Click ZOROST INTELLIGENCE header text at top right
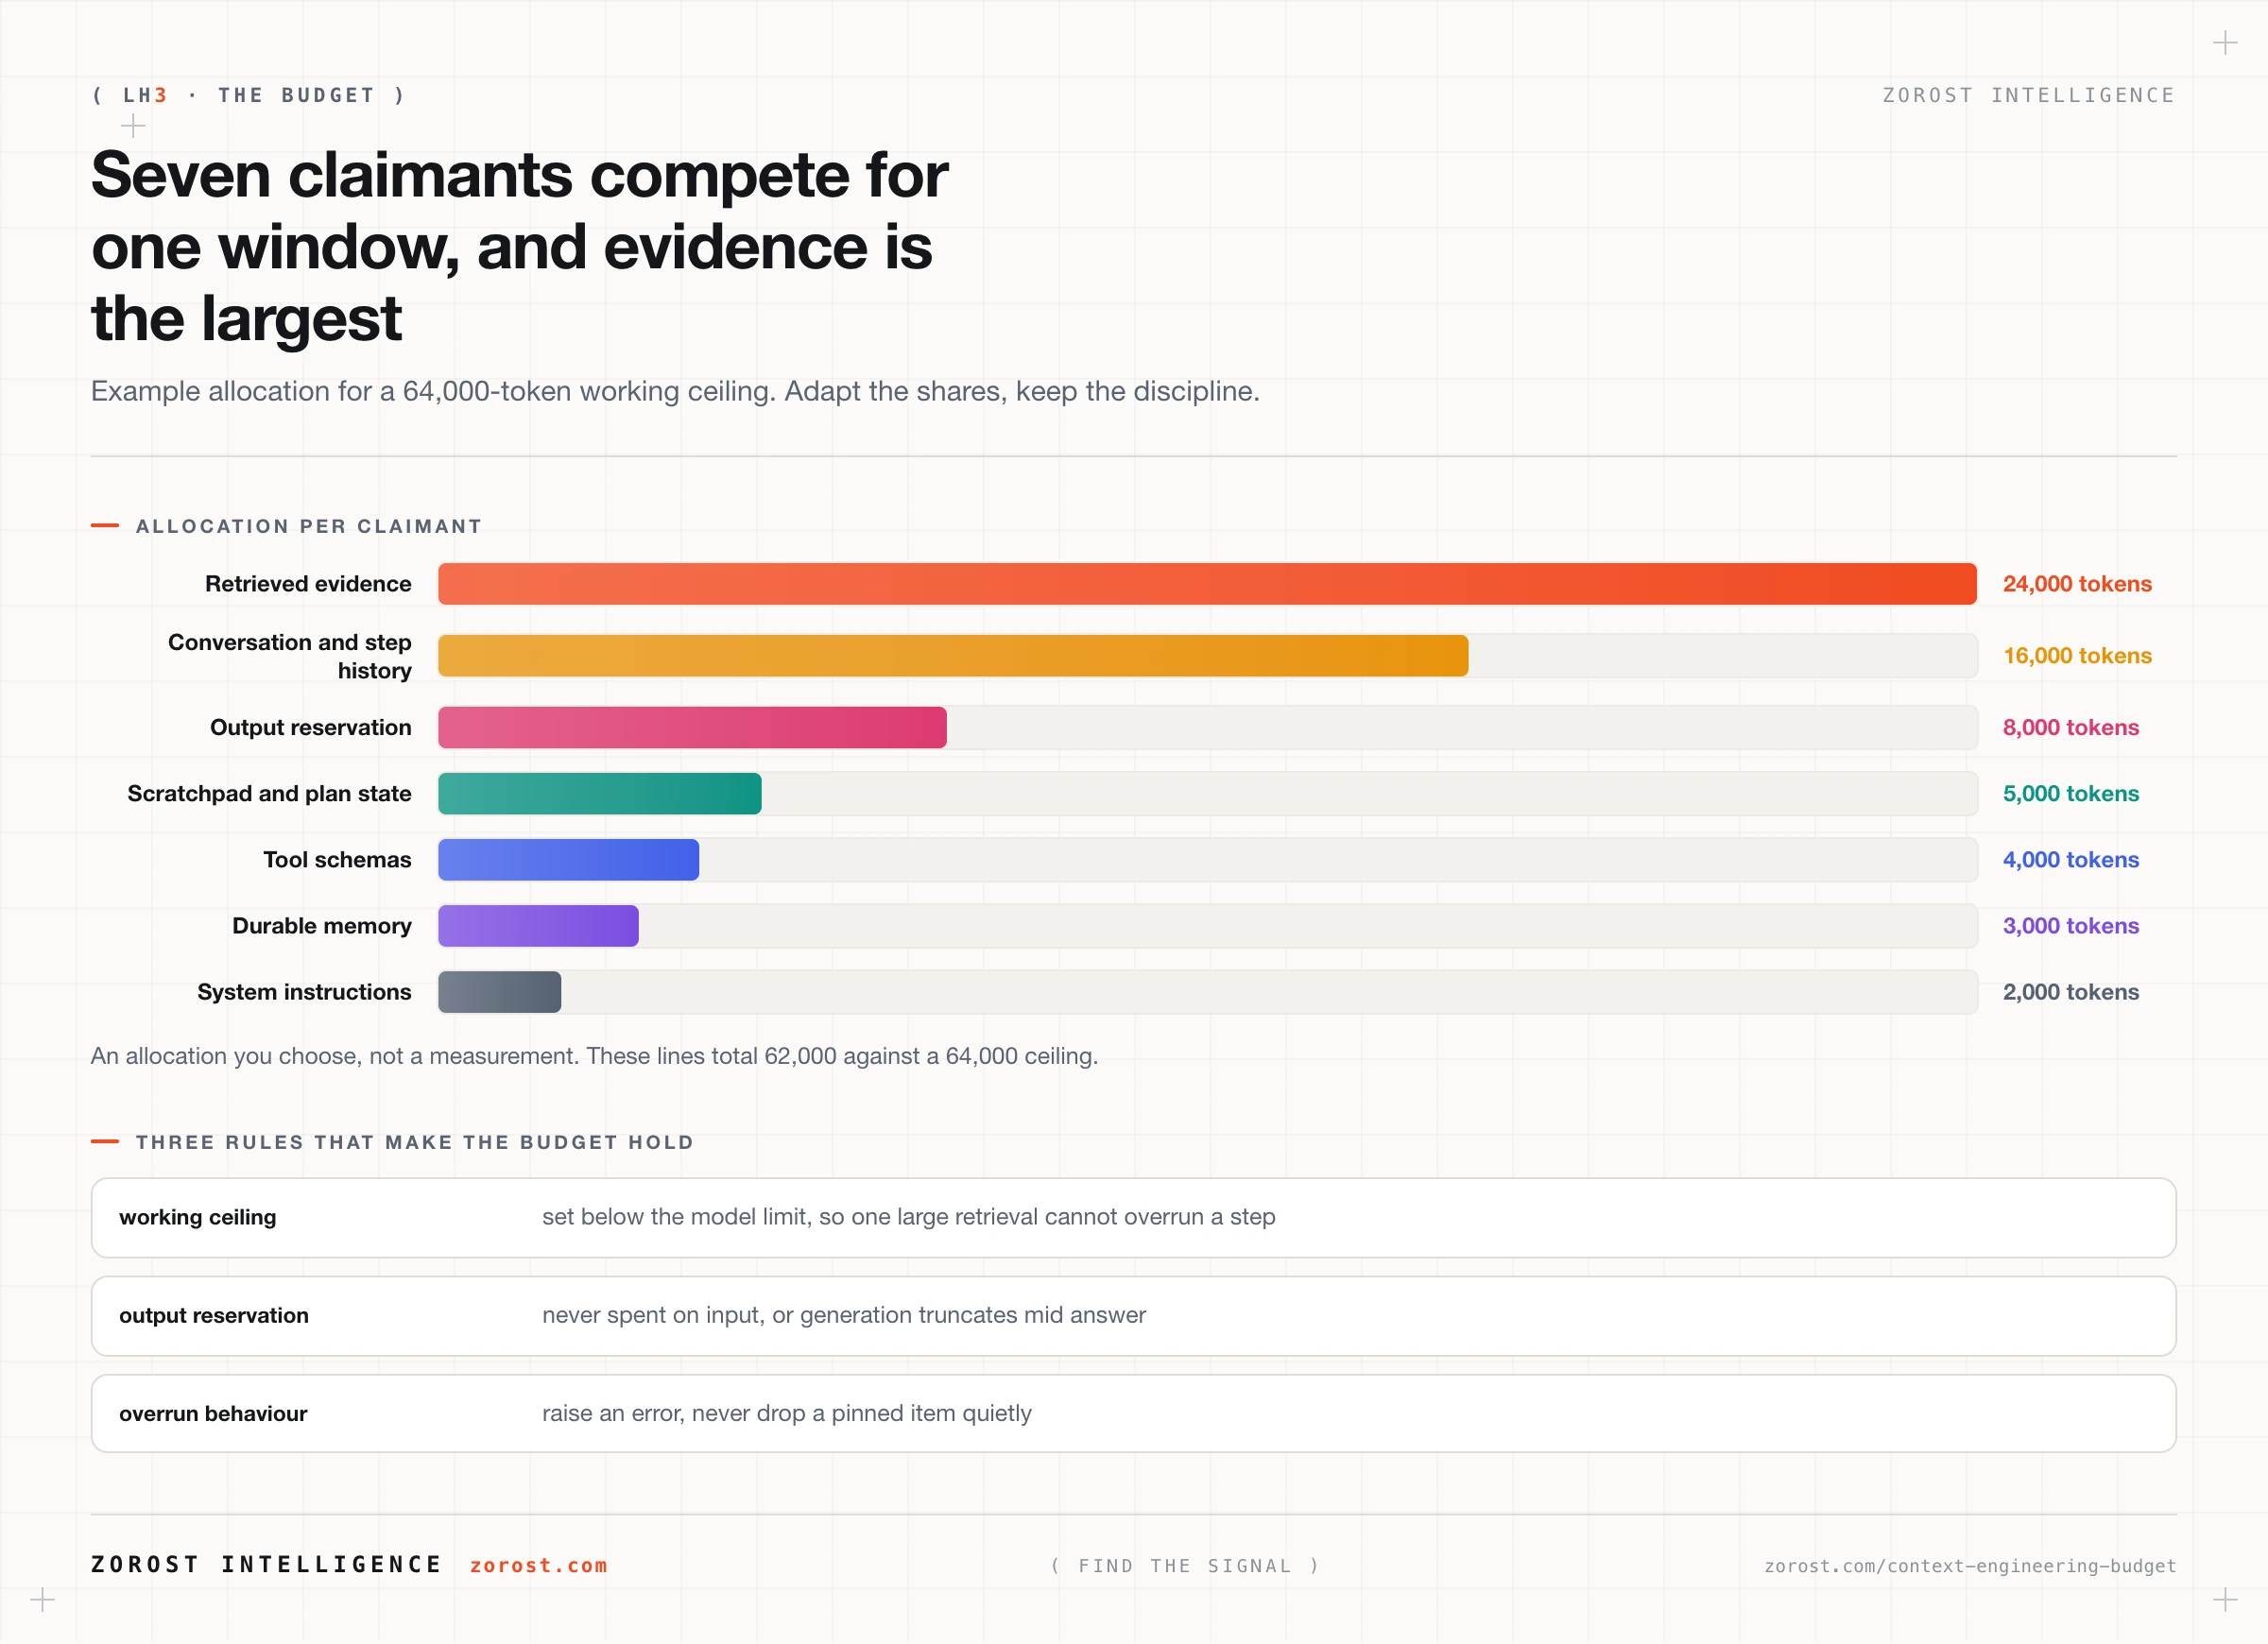Image resolution: width=2268 pixels, height=1644 pixels. pyautogui.click(x=2029, y=95)
